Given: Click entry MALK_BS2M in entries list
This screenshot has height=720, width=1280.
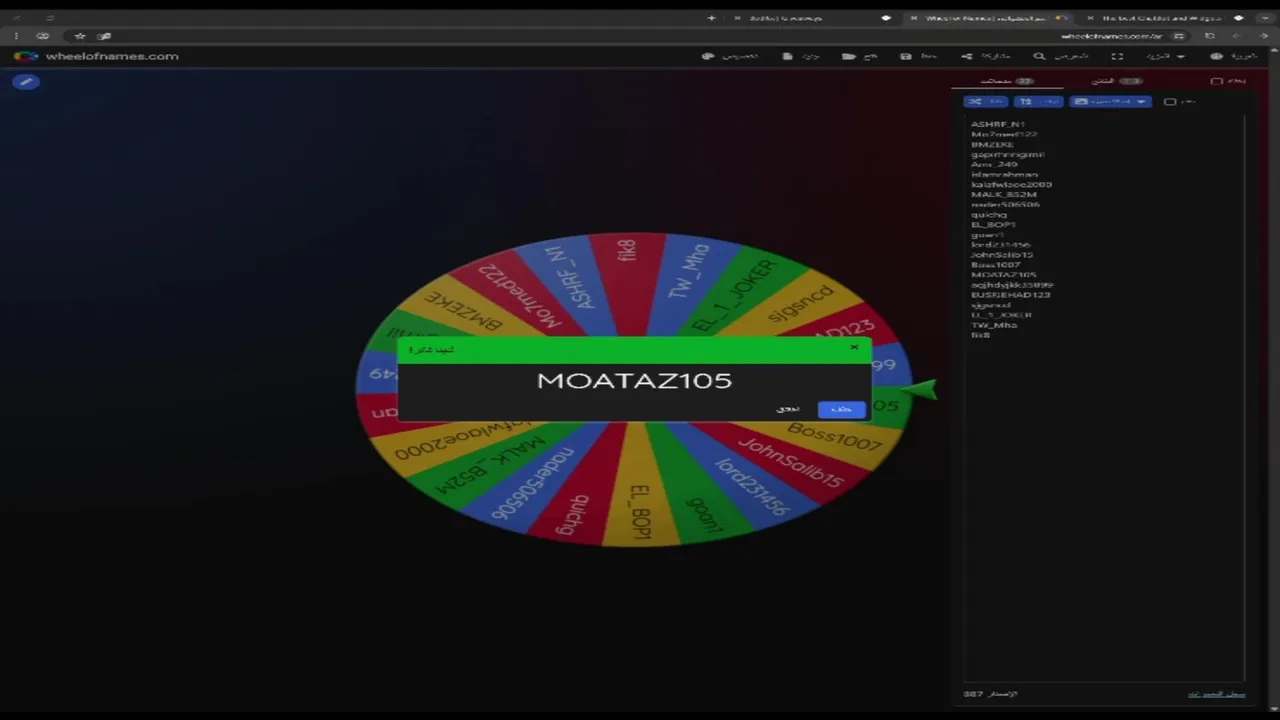Looking at the screenshot, I should 1003,194.
